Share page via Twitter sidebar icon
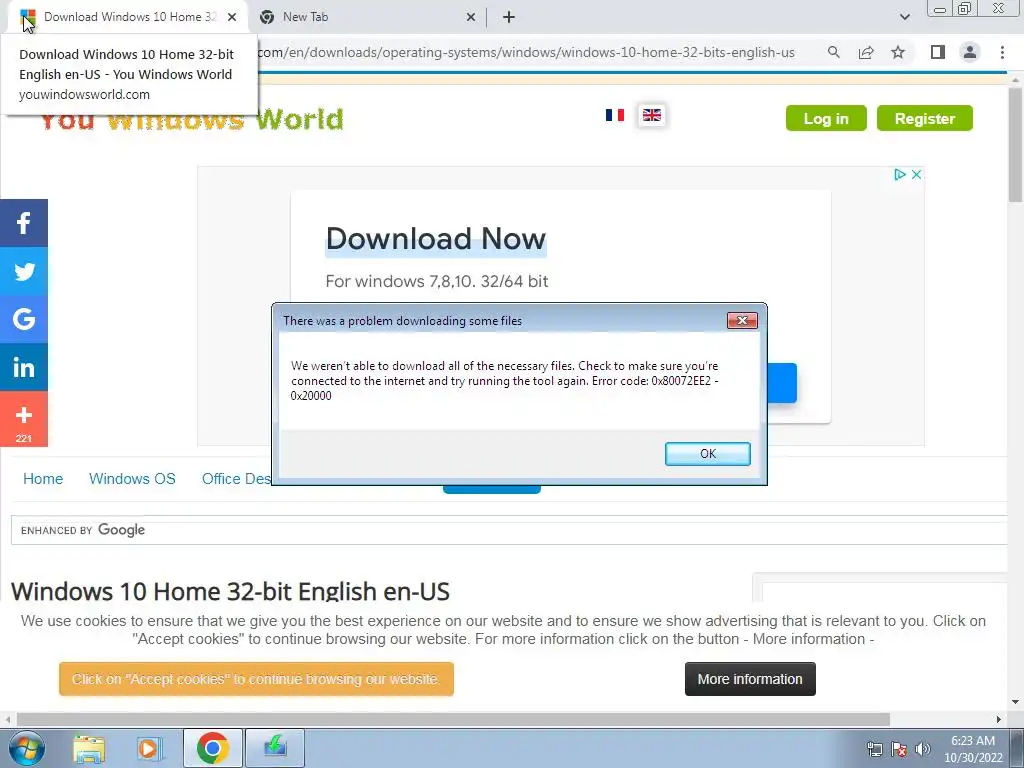Image resolution: width=1024 pixels, height=768 pixels. [x=24, y=271]
